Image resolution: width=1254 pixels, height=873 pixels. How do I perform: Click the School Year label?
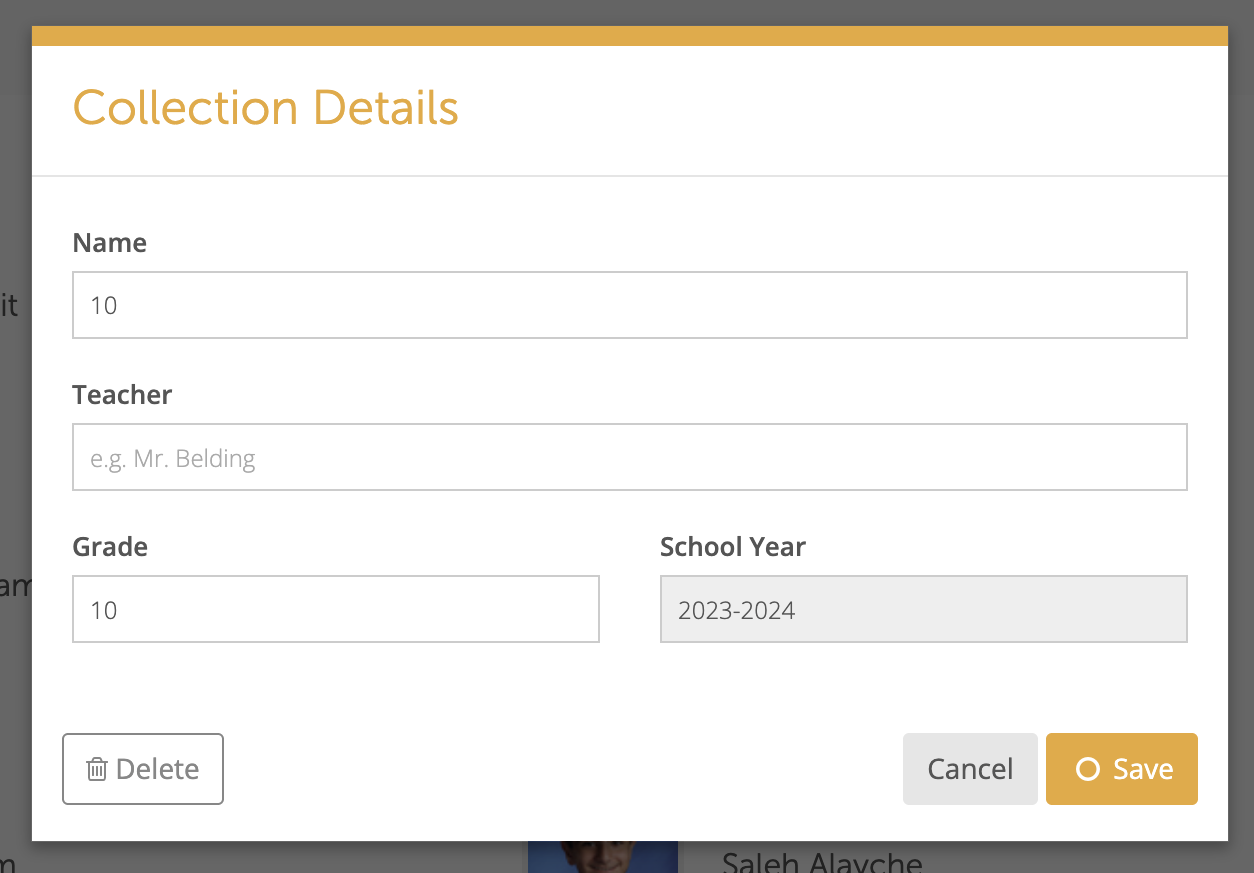coord(733,547)
